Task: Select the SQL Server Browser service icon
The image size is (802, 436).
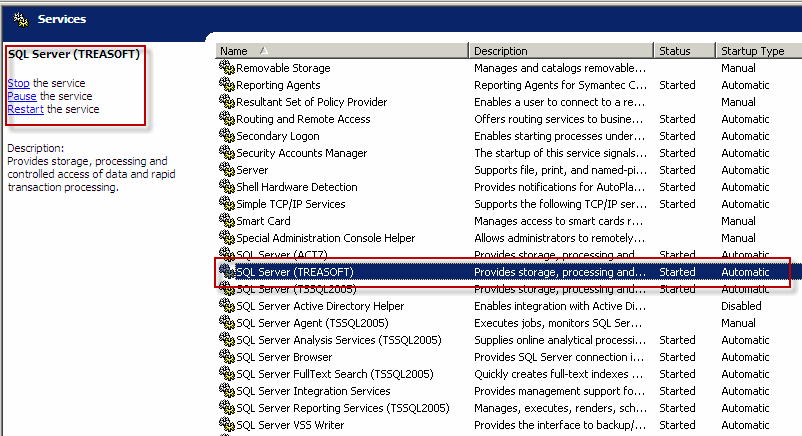Action: (x=227, y=357)
